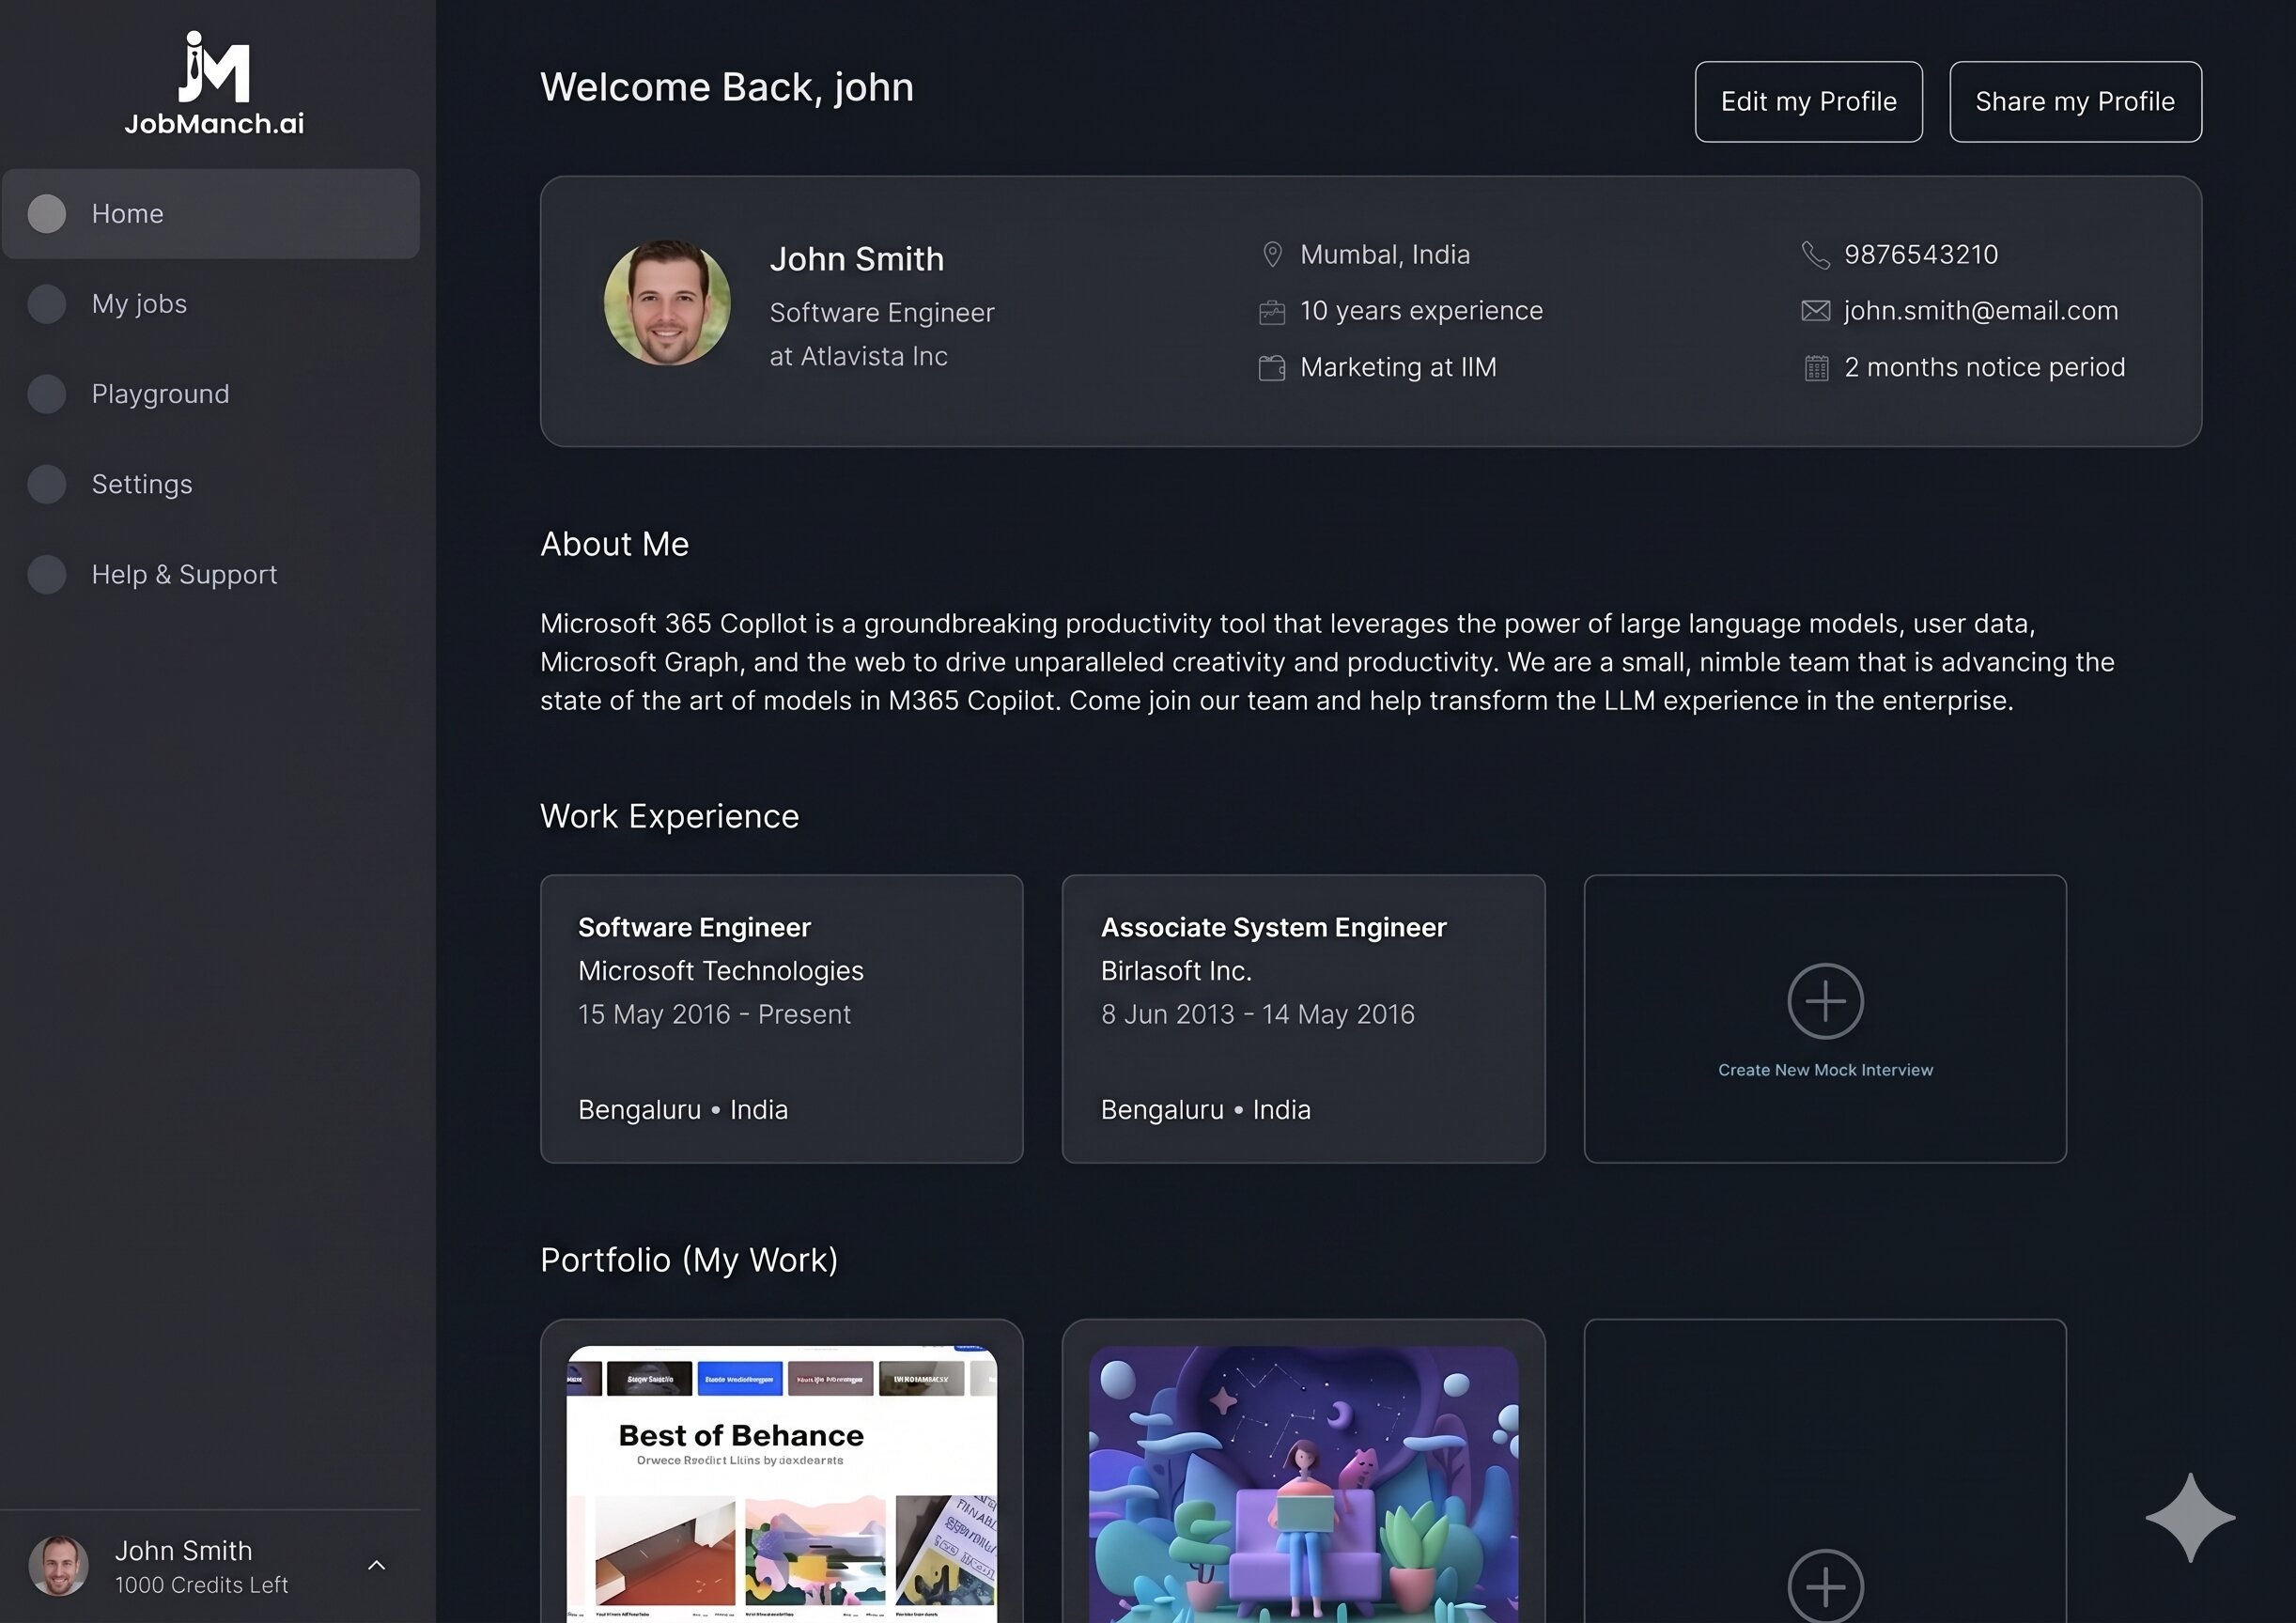Click the Welcome Back, john heading
Screen dimensions: 2296x1623
[727, 87]
